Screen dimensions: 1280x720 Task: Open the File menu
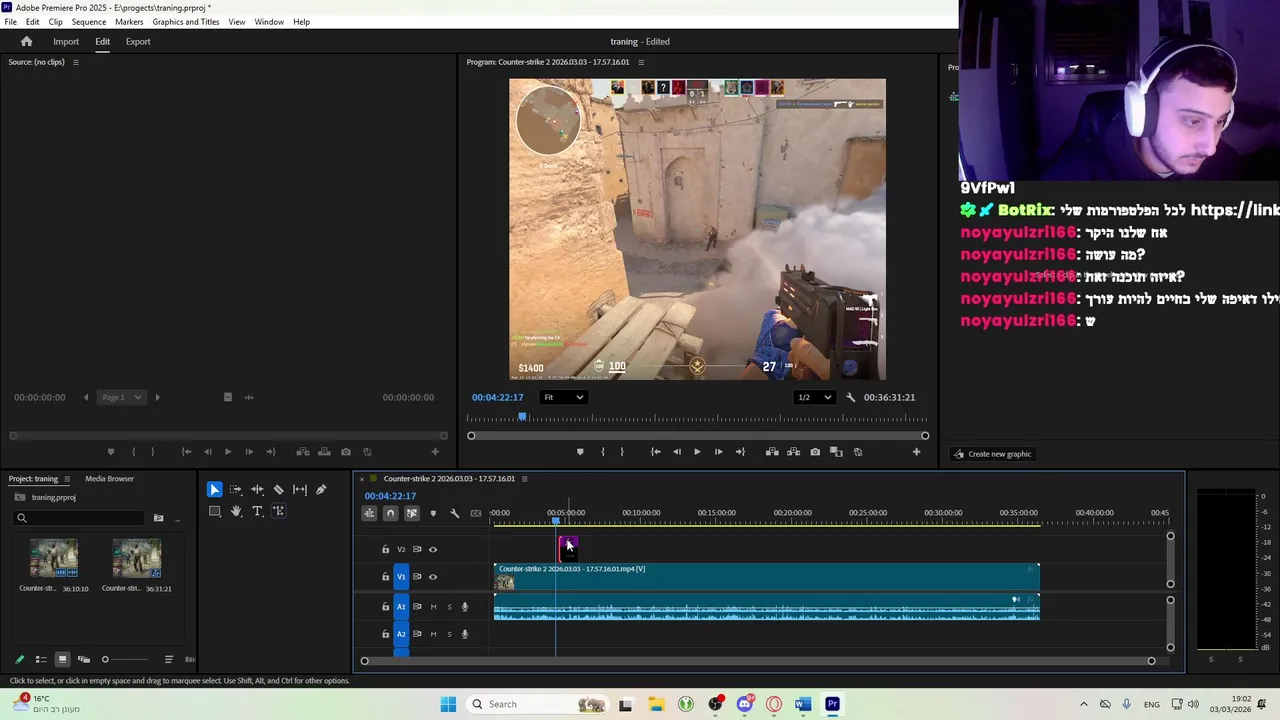click(10, 21)
